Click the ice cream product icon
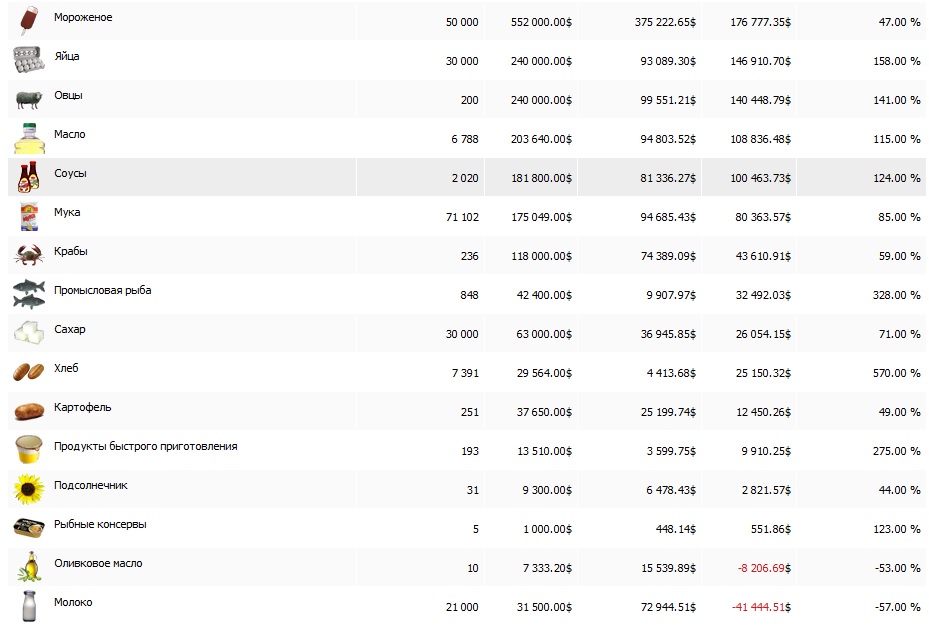The width and height of the screenshot is (929, 629). 29,19
